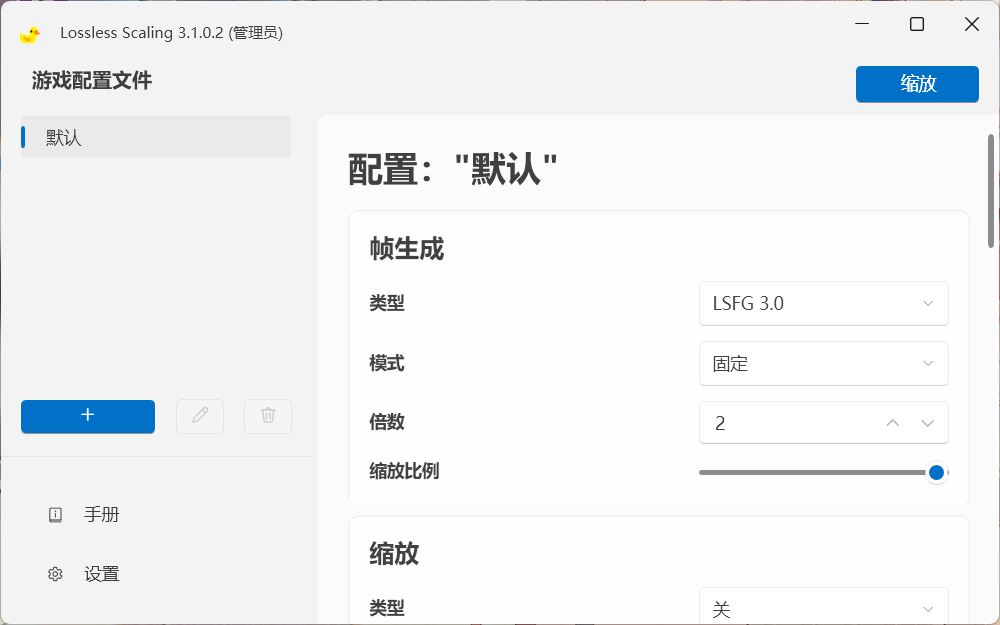Click the blue 缩放 scale button
This screenshot has width=1000, height=625.
click(x=917, y=84)
